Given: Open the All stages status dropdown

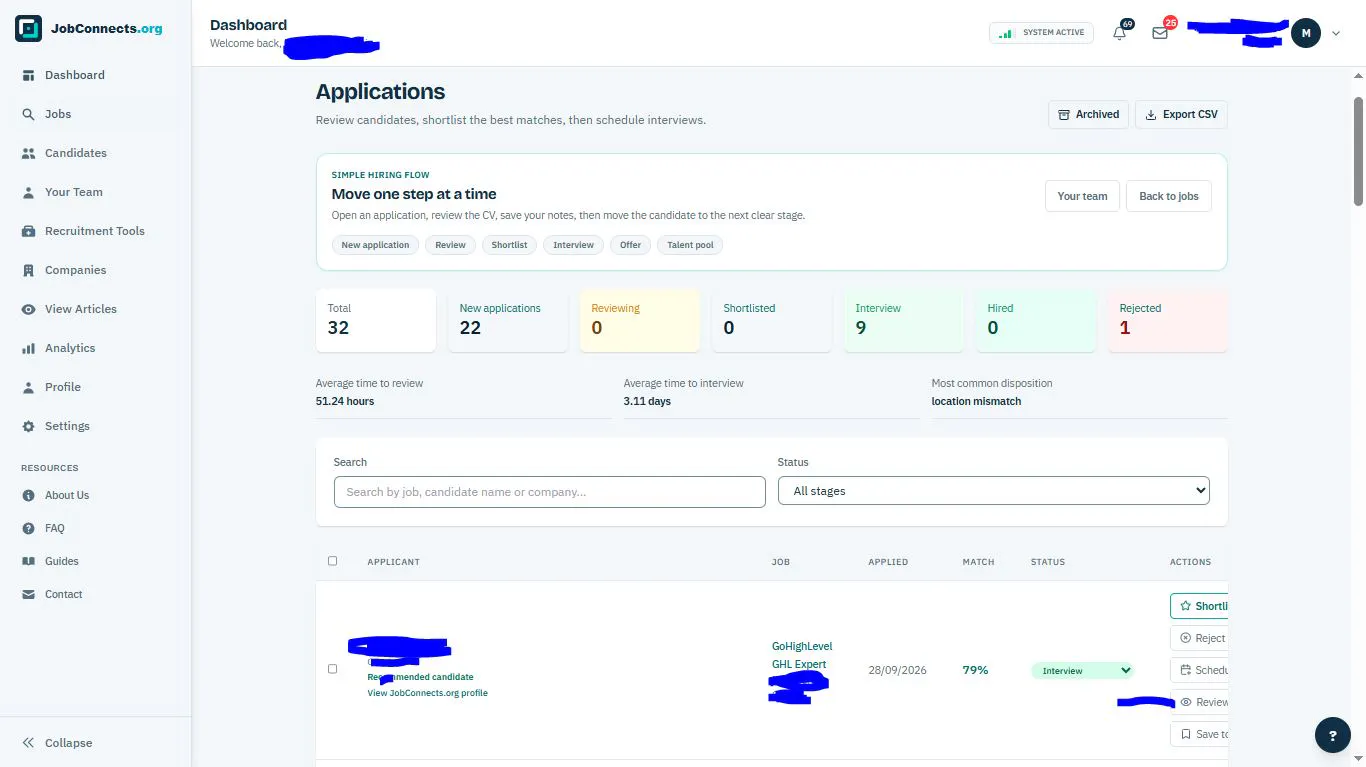Looking at the screenshot, I should [x=994, y=491].
